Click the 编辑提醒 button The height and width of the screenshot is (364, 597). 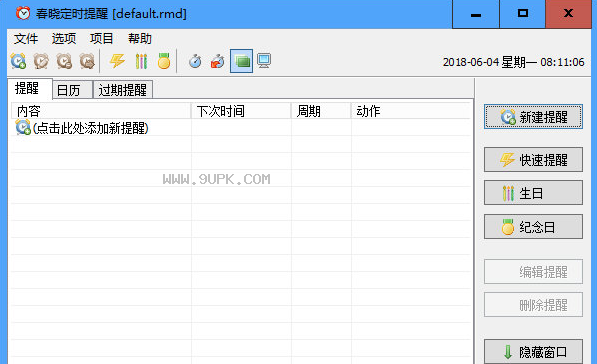click(x=533, y=272)
